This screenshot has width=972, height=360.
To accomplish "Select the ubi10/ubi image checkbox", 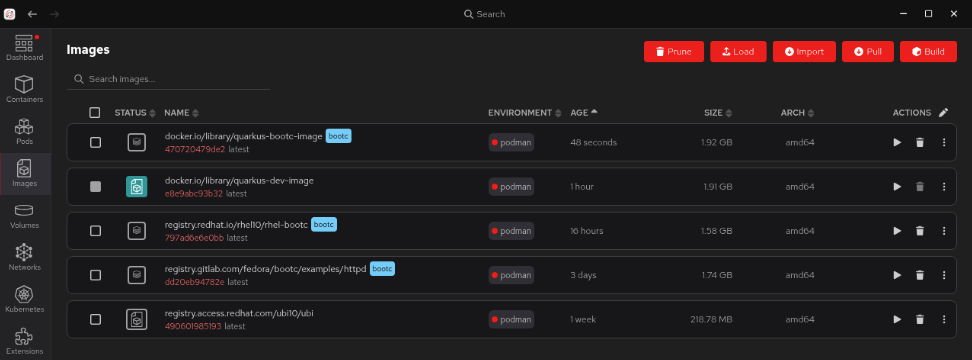I will [x=95, y=320].
